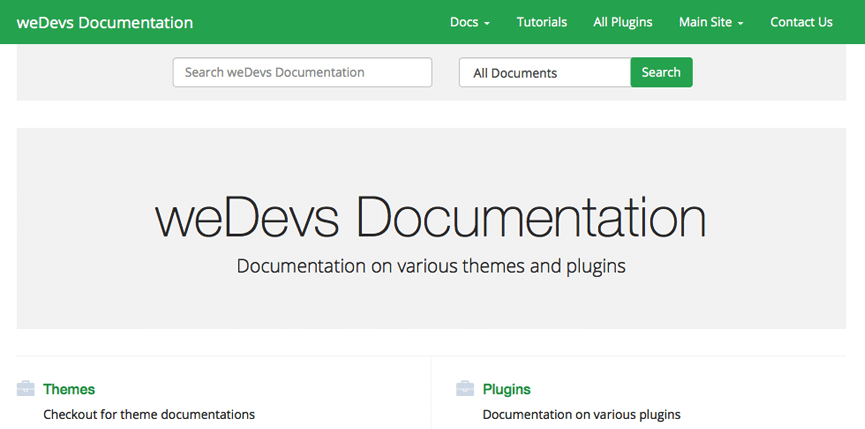865x429 pixels.
Task: Open the Plugins documentation link
Action: tap(506, 389)
